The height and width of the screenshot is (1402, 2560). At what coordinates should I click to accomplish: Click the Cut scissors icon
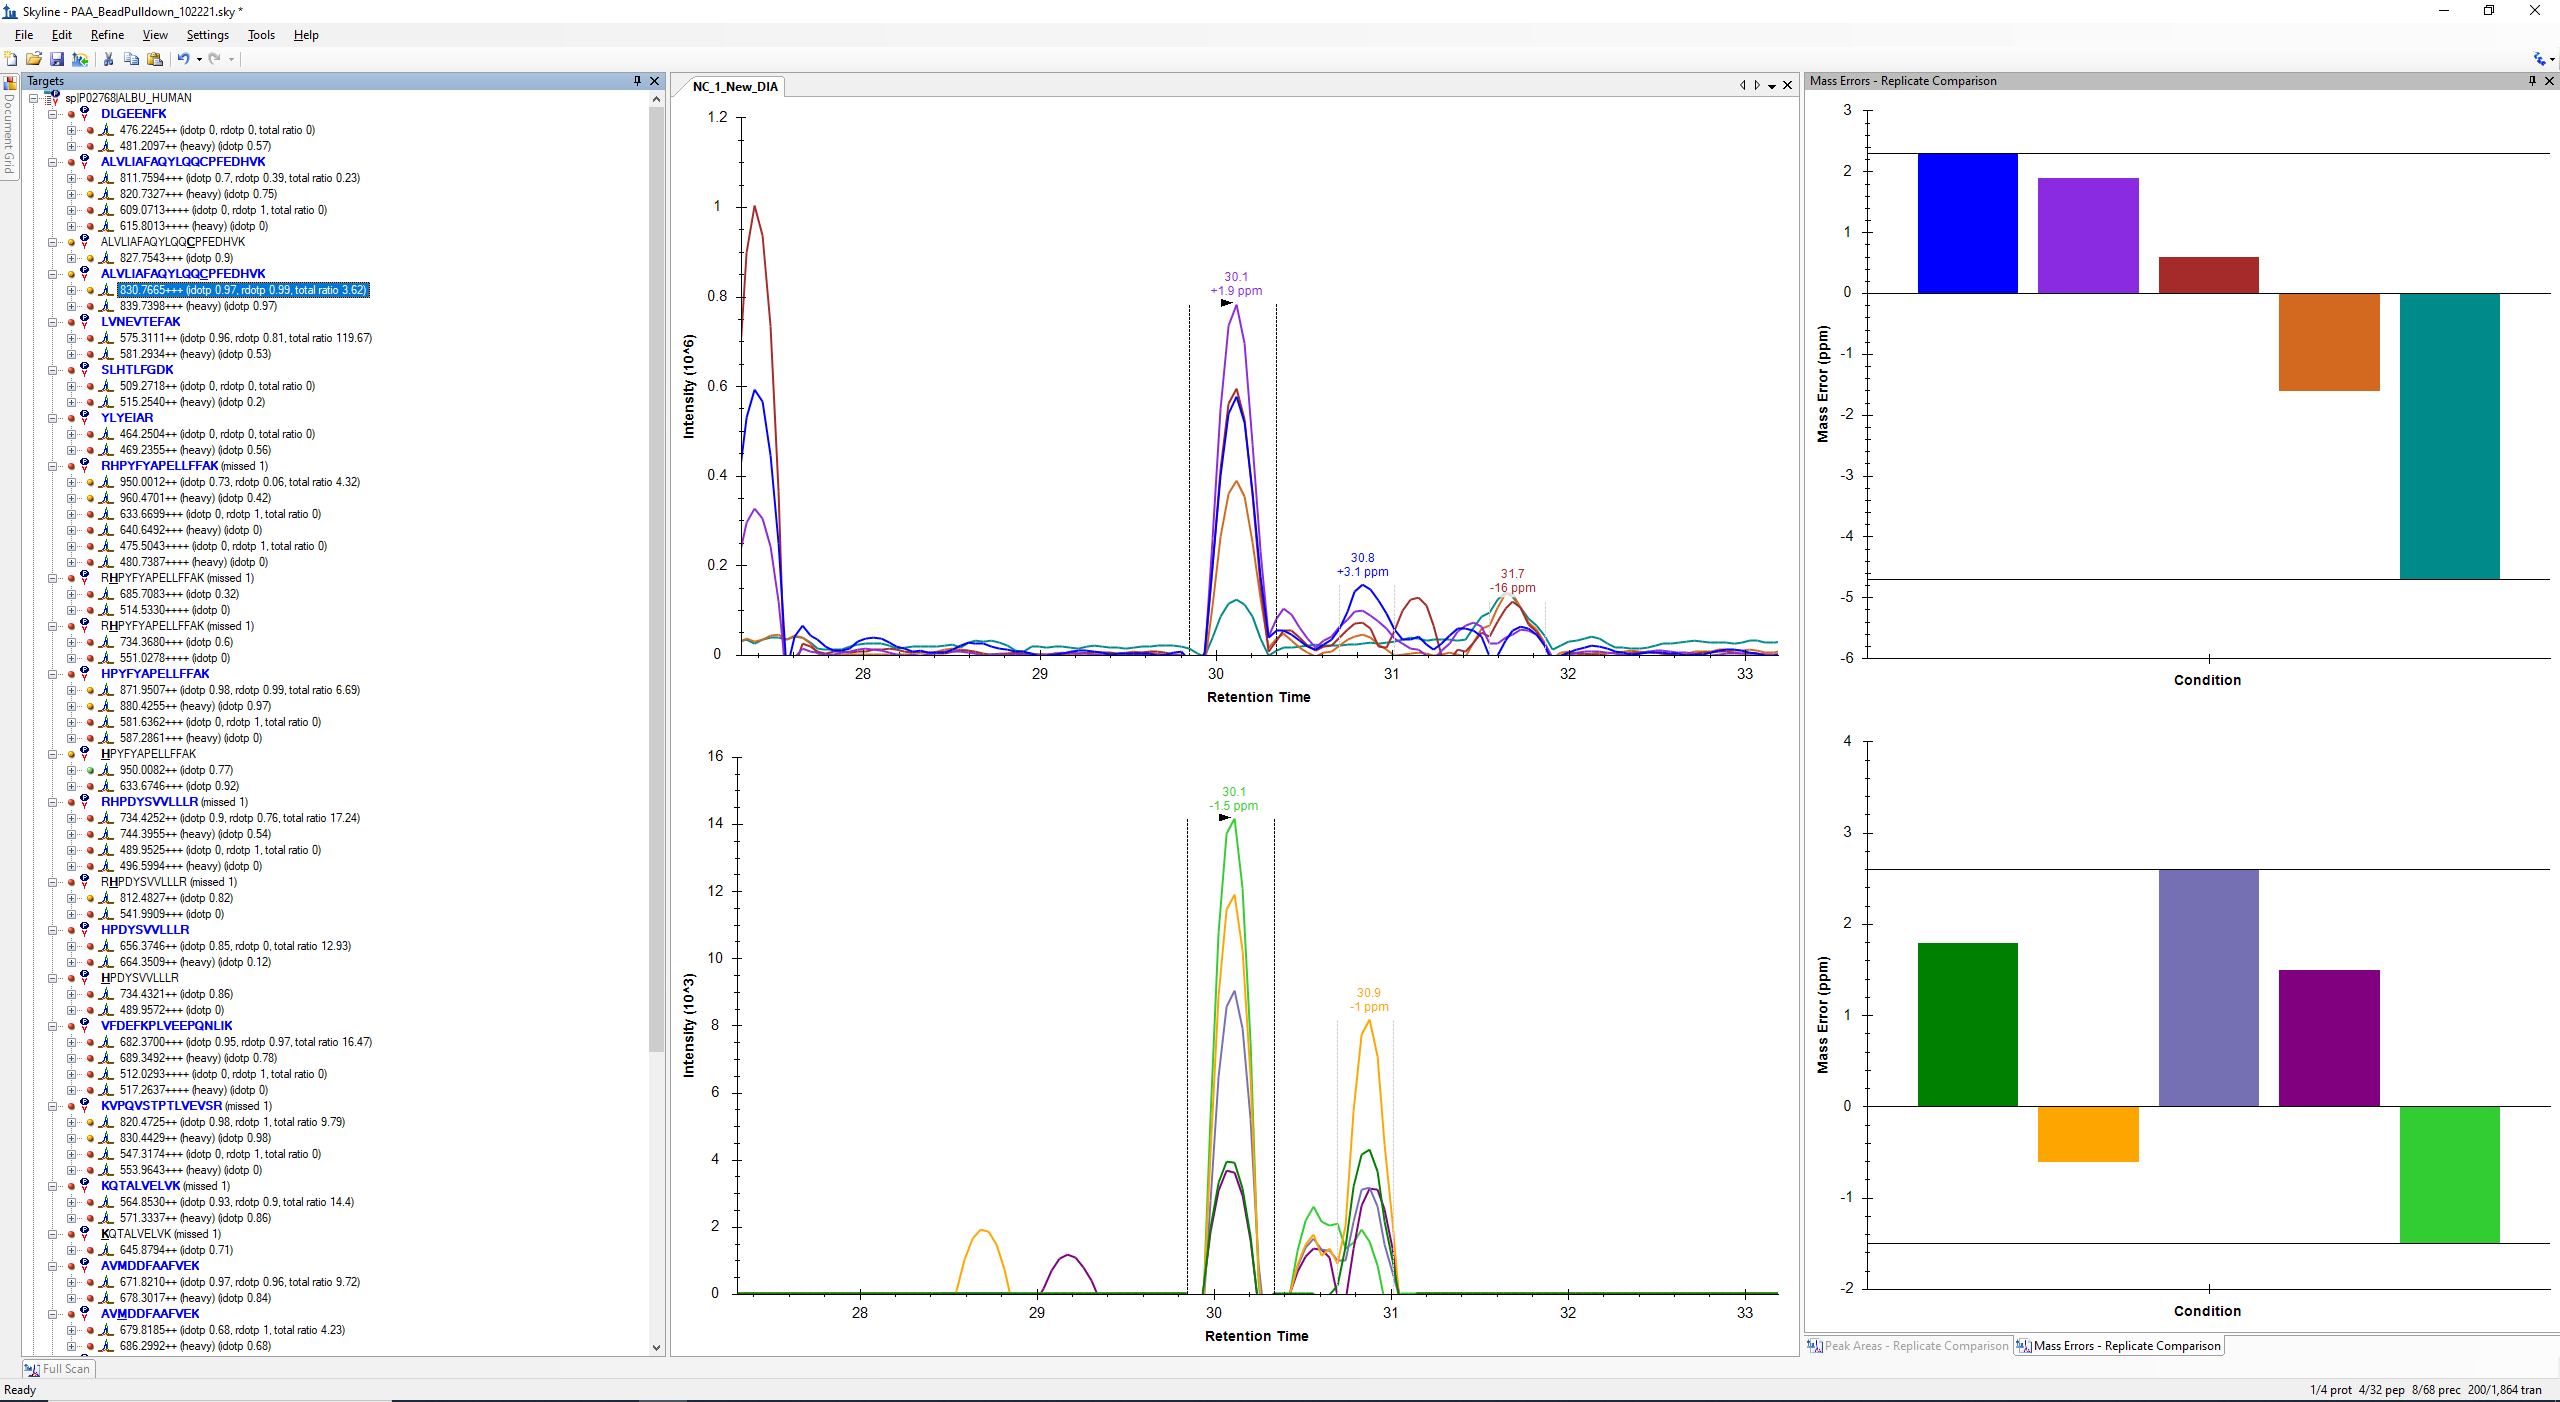coord(108,59)
